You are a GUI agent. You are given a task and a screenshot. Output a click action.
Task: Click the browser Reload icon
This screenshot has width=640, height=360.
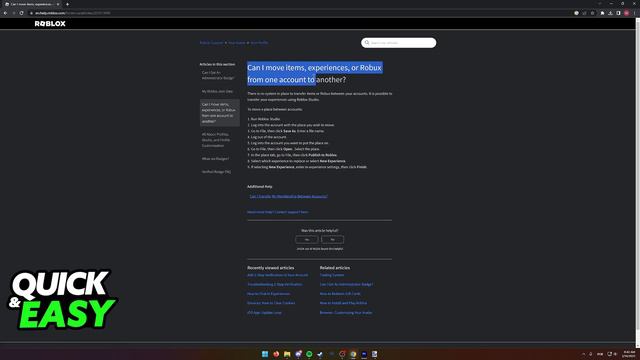coord(22,13)
